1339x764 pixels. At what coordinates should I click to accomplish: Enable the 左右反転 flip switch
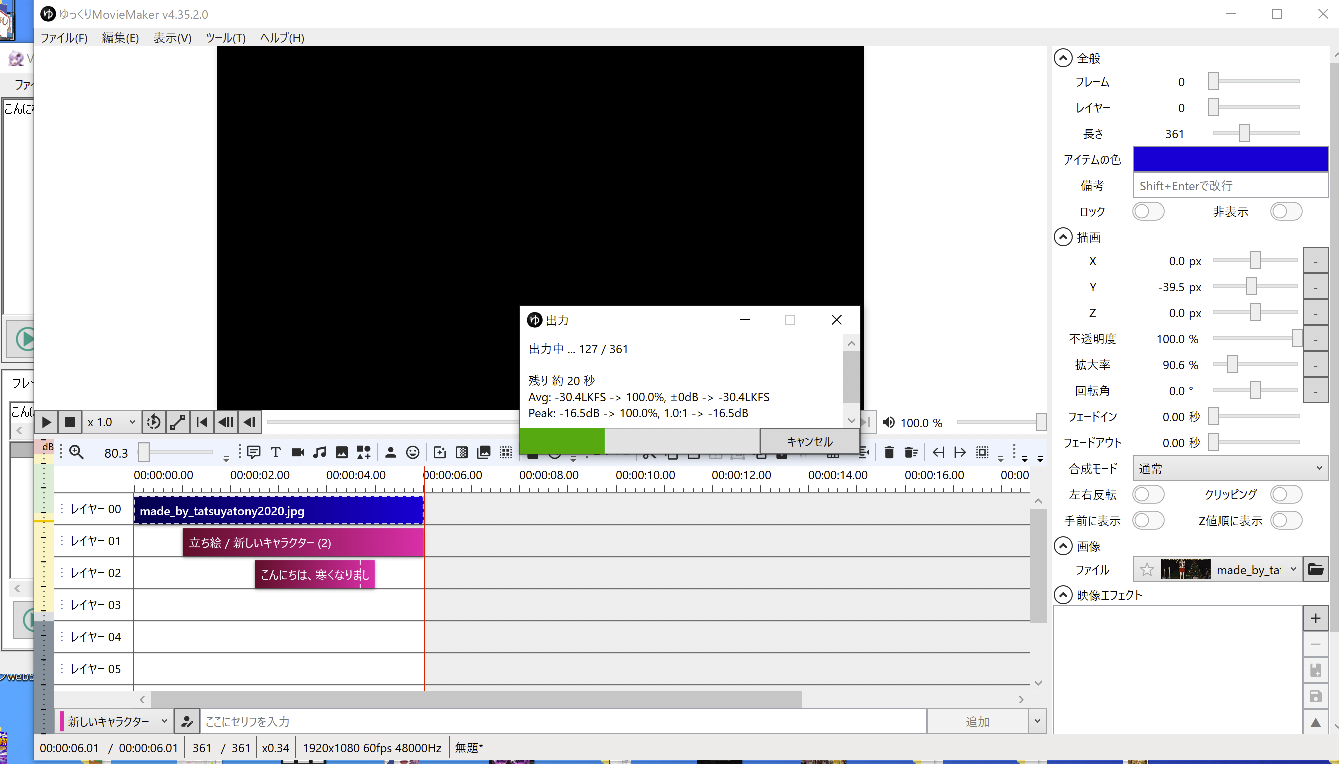click(1148, 495)
